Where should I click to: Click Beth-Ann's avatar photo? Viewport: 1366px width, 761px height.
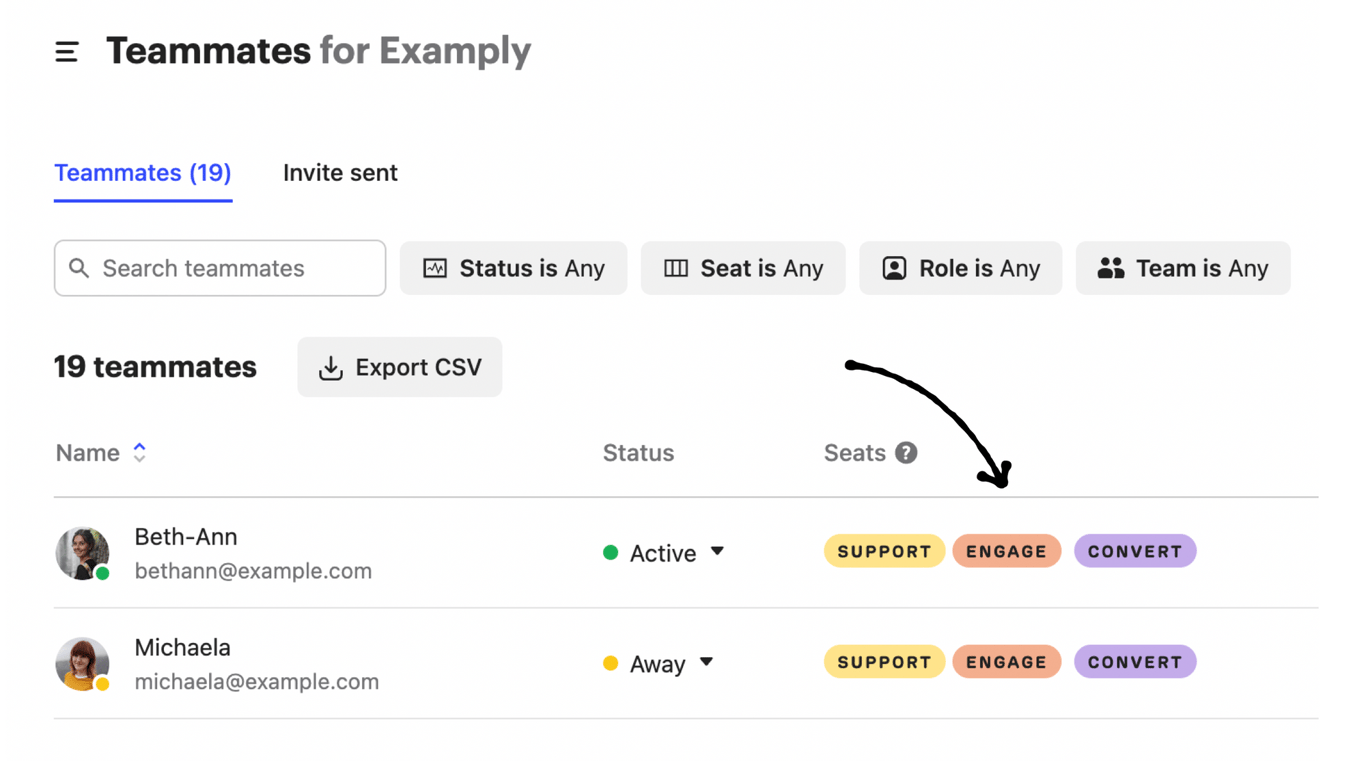82,553
